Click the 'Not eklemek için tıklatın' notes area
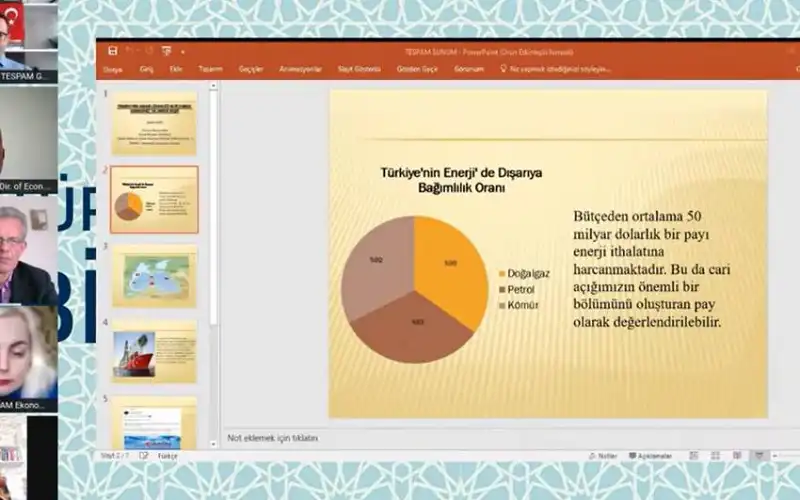Screen dimensions: 800x500 tap(273, 438)
